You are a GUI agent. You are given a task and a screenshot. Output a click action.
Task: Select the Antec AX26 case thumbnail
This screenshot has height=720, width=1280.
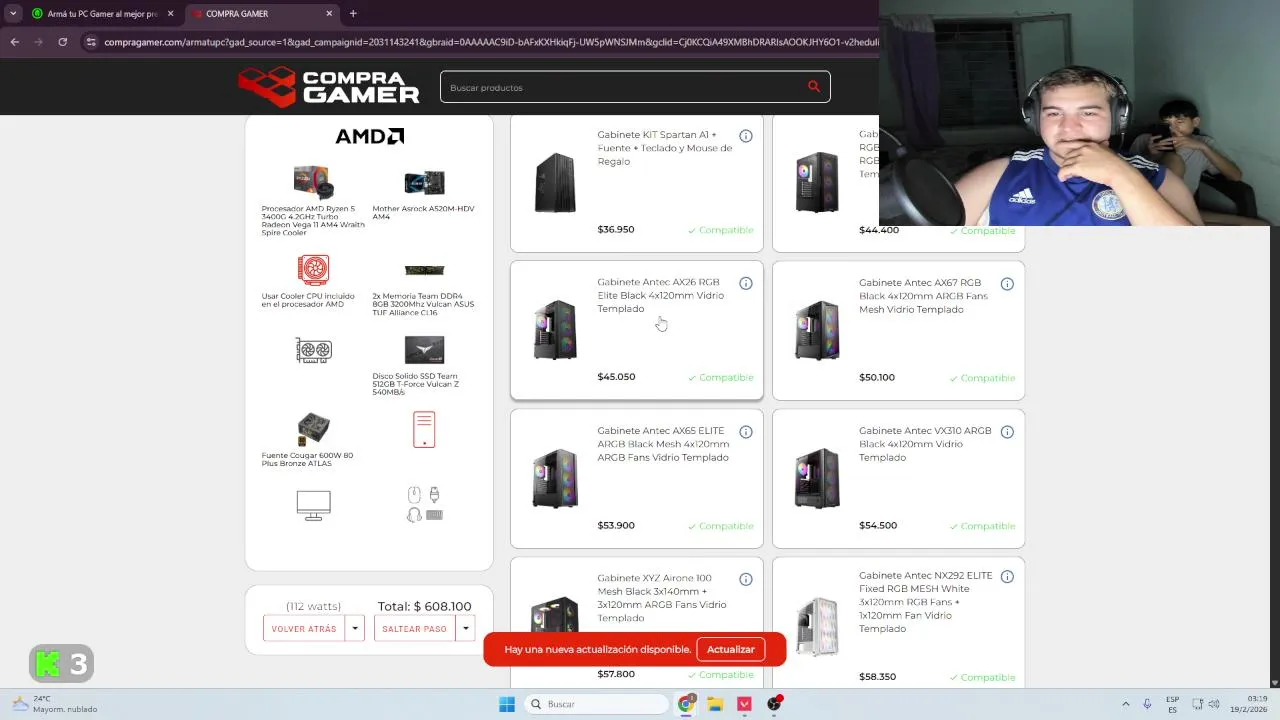[555, 329]
